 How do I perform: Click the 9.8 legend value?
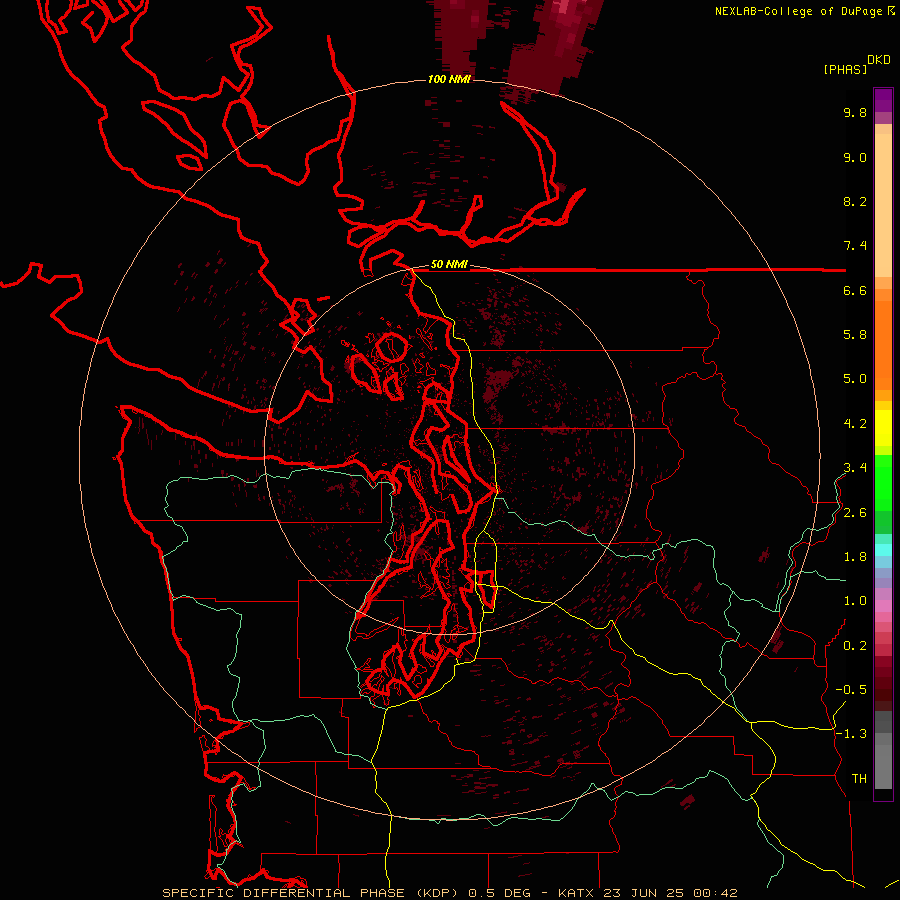(x=855, y=112)
